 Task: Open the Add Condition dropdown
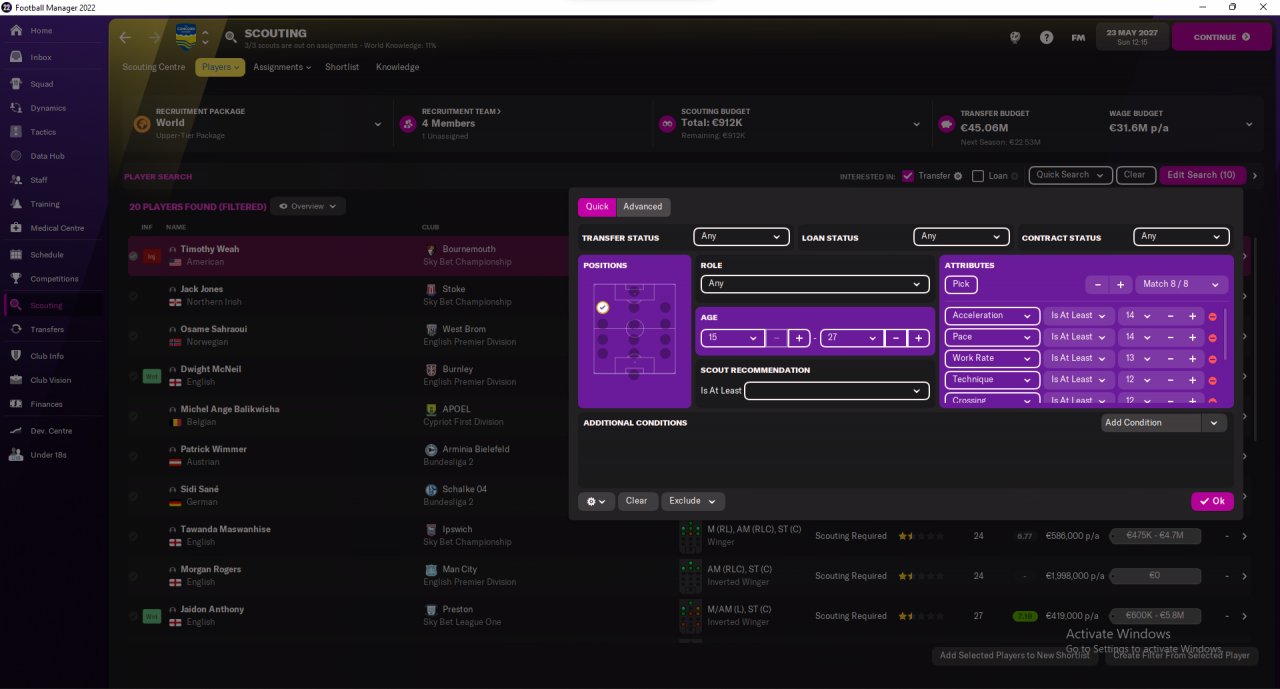click(x=1163, y=423)
